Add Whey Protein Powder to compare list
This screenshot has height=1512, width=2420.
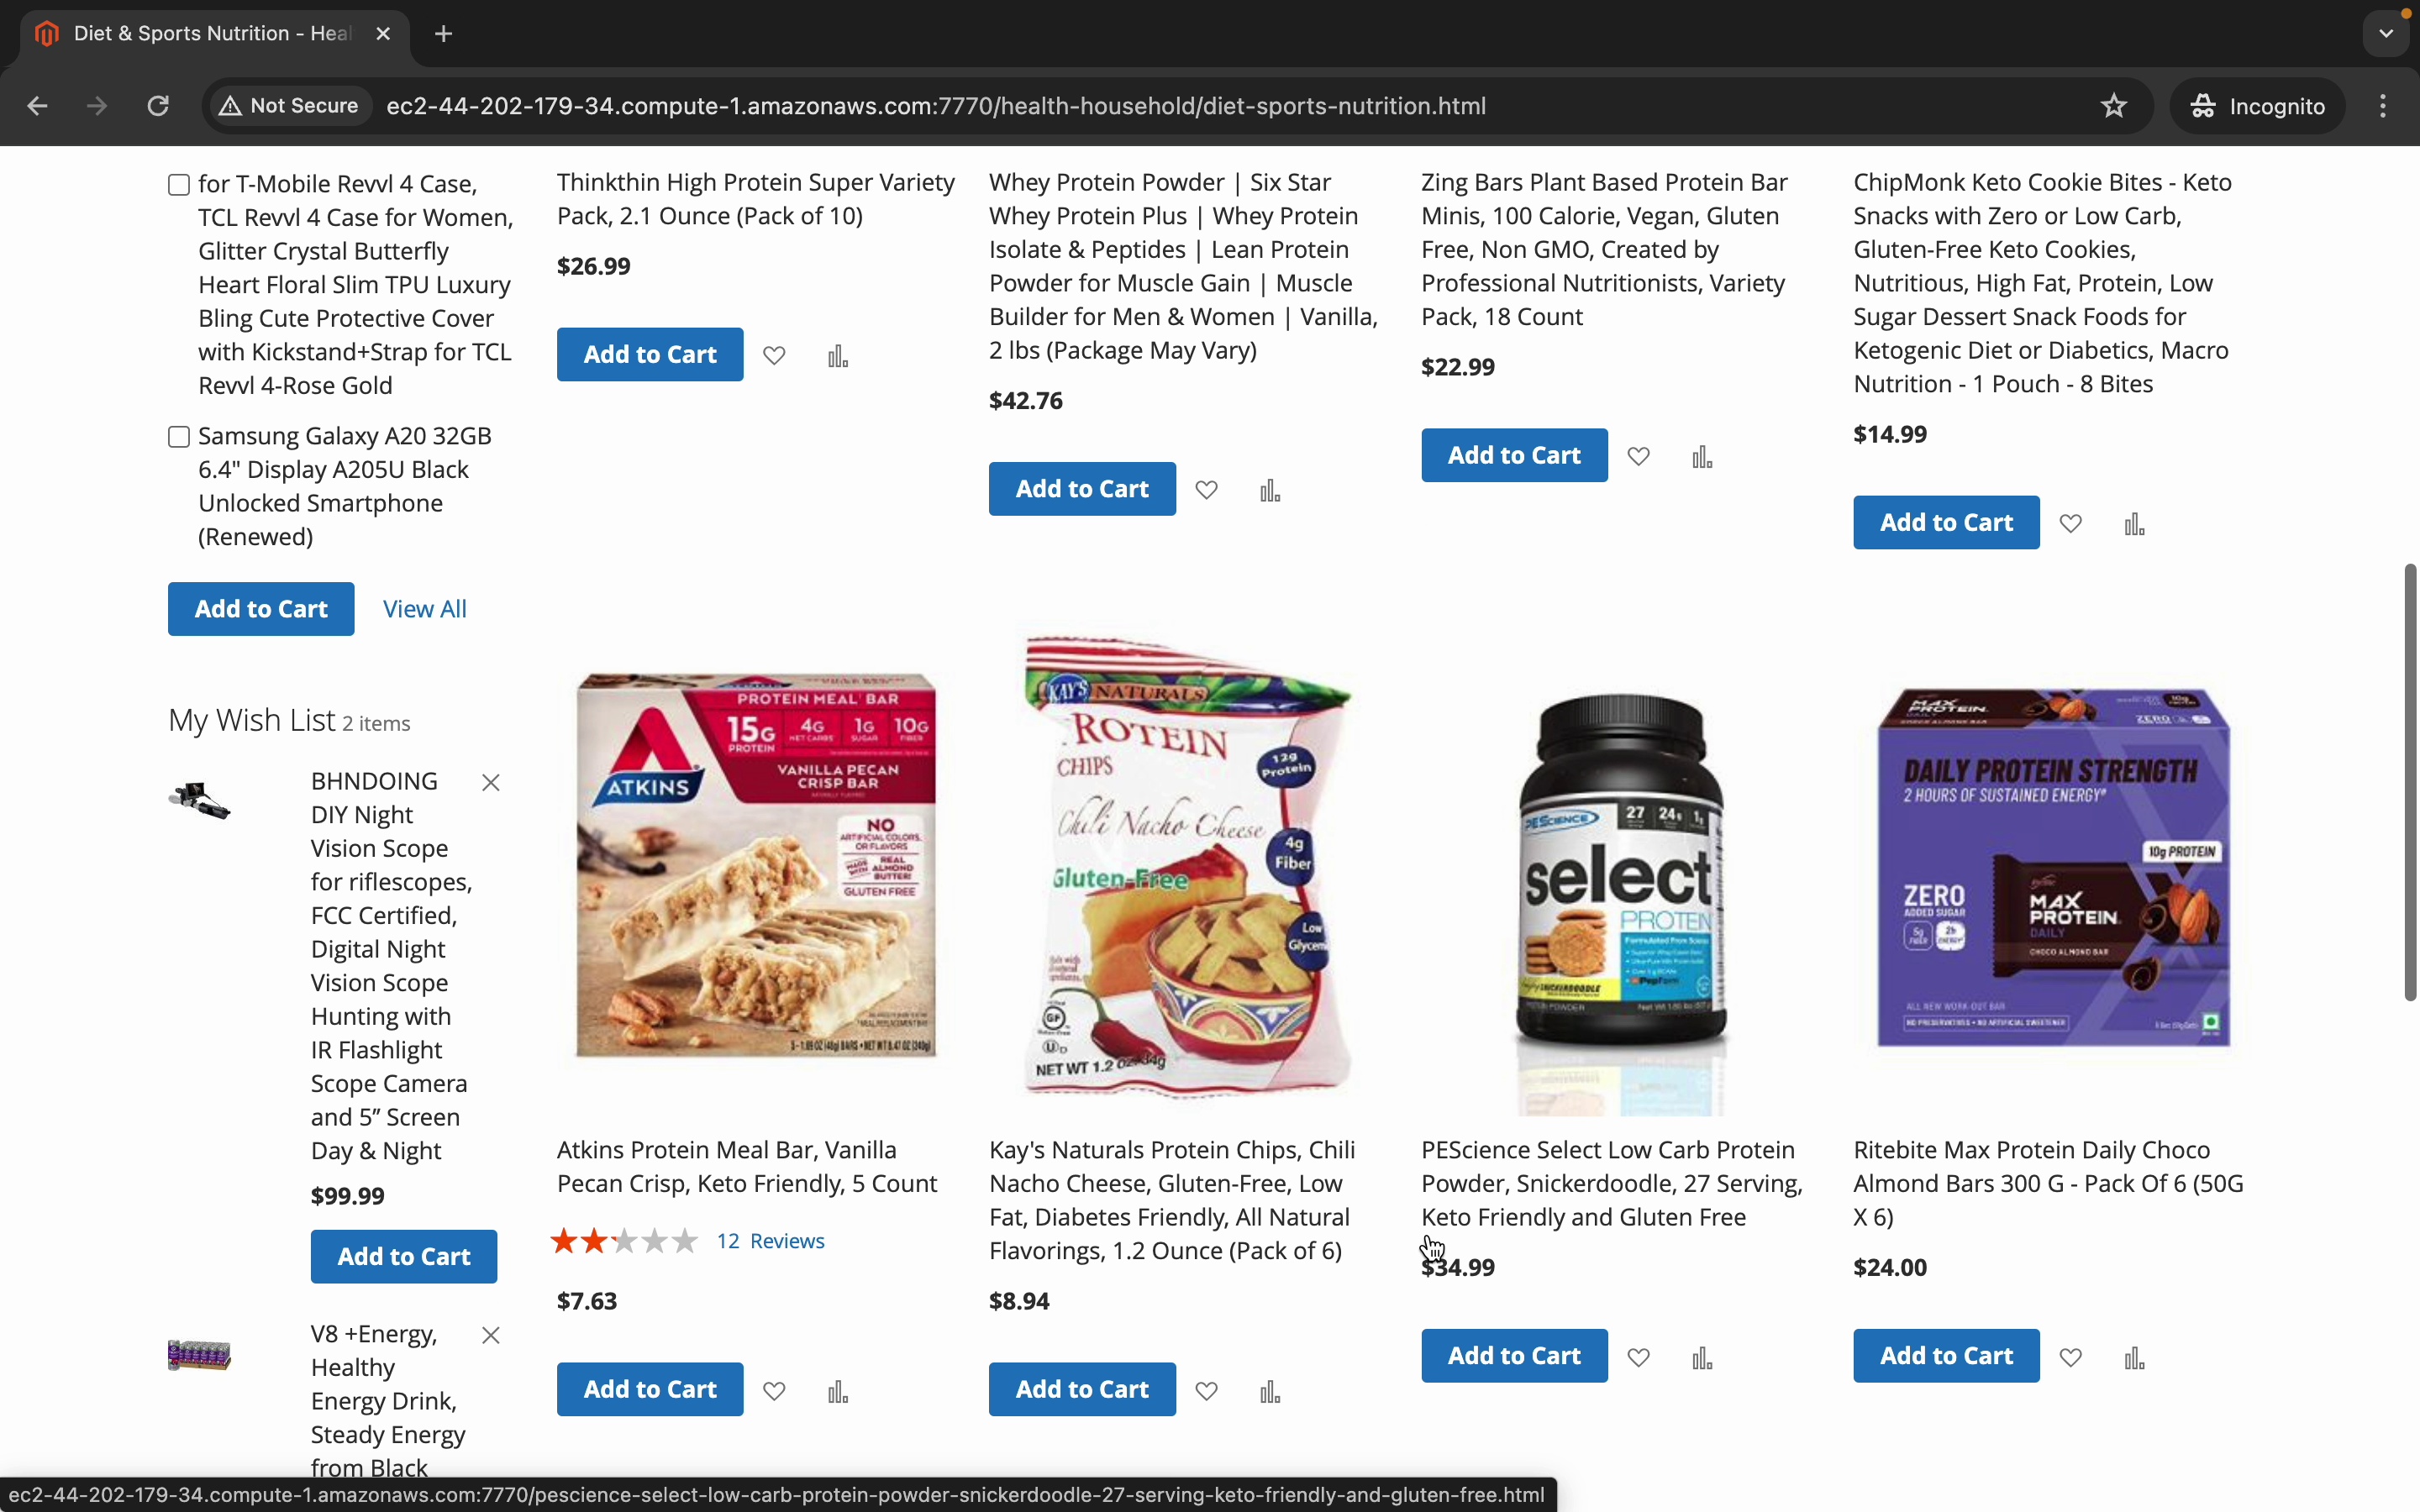click(x=1270, y=490)
